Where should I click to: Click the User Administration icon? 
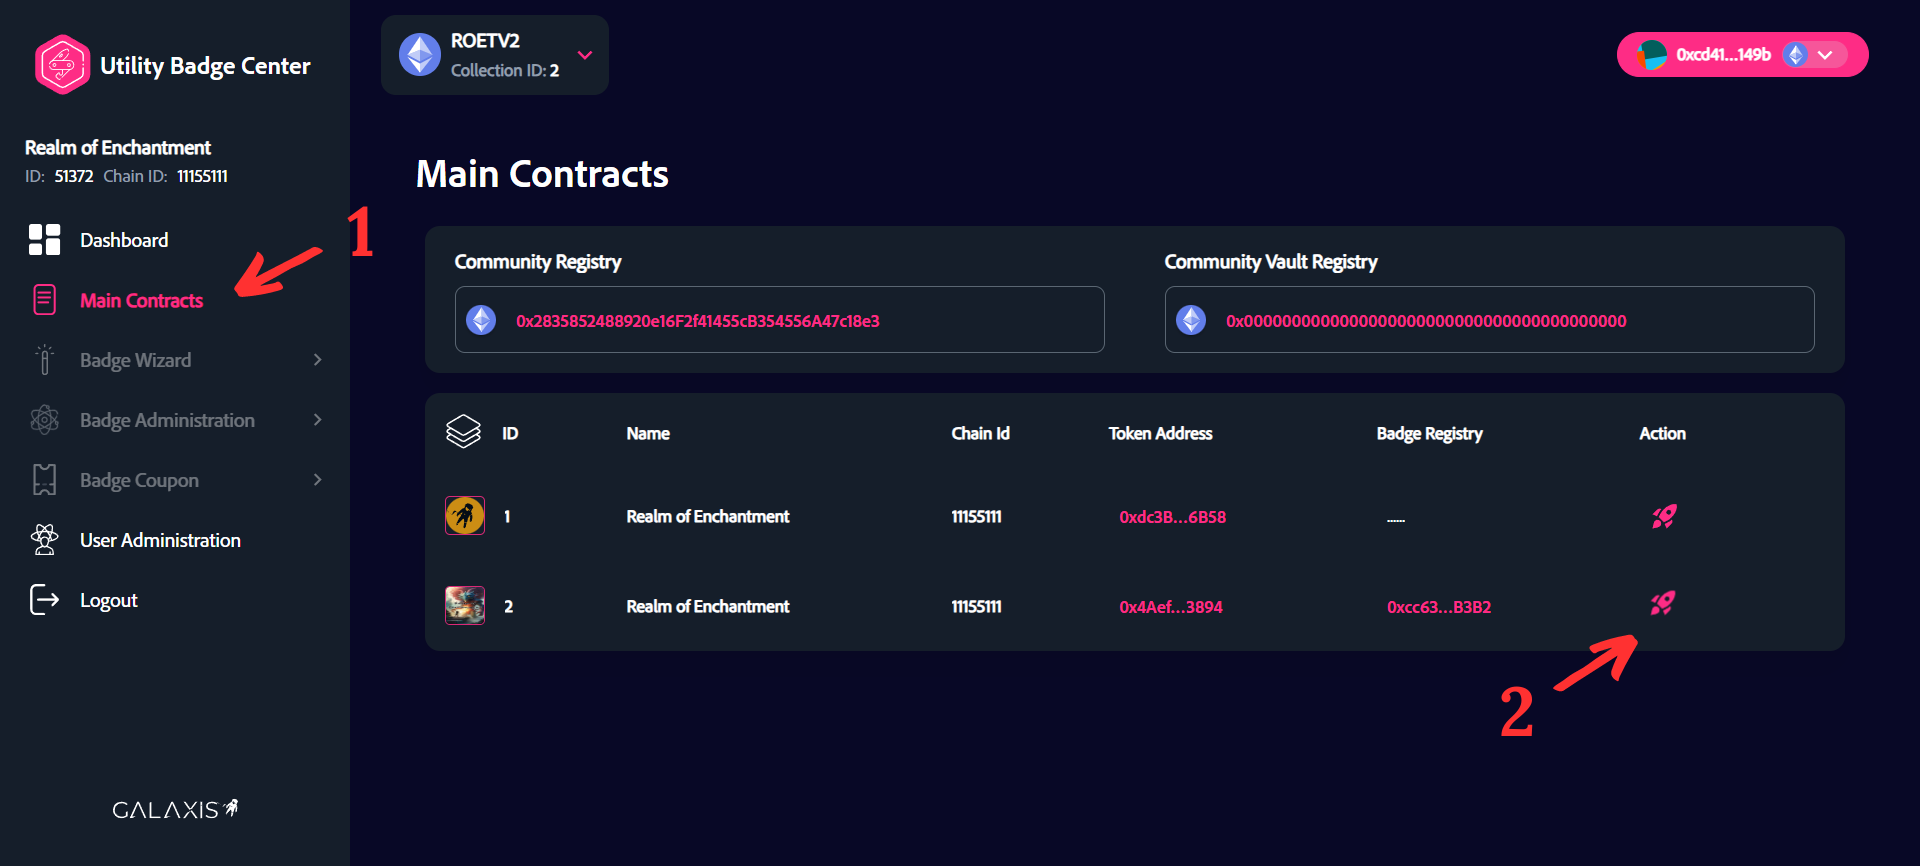pos(44,540)
